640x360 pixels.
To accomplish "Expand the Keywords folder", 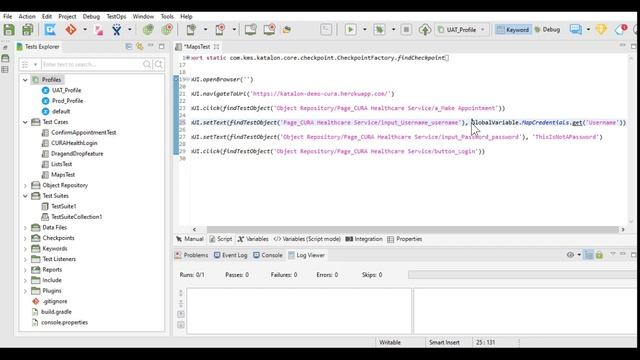I will pos(25,249).
